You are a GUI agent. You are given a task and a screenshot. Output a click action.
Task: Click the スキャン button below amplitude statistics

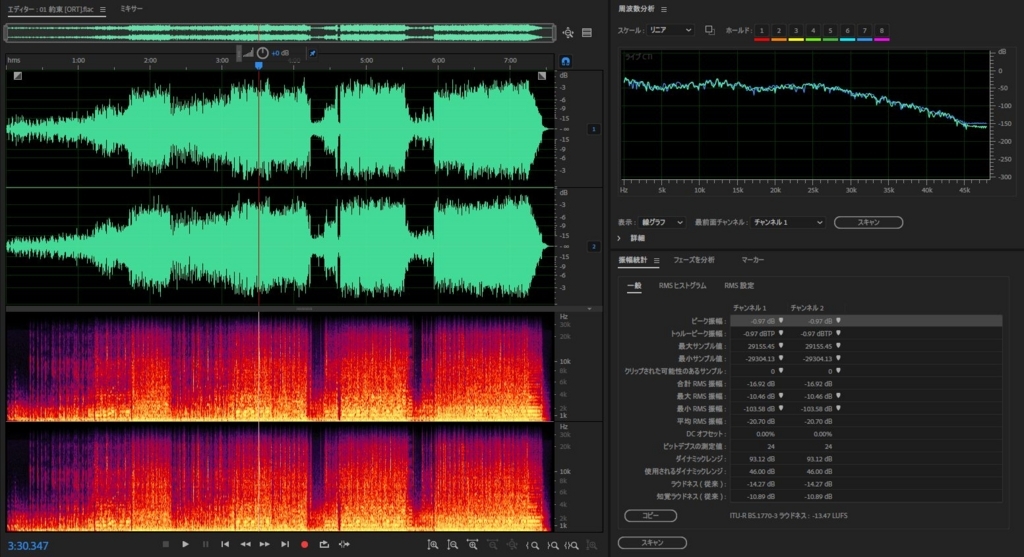(x=652, y=543)
